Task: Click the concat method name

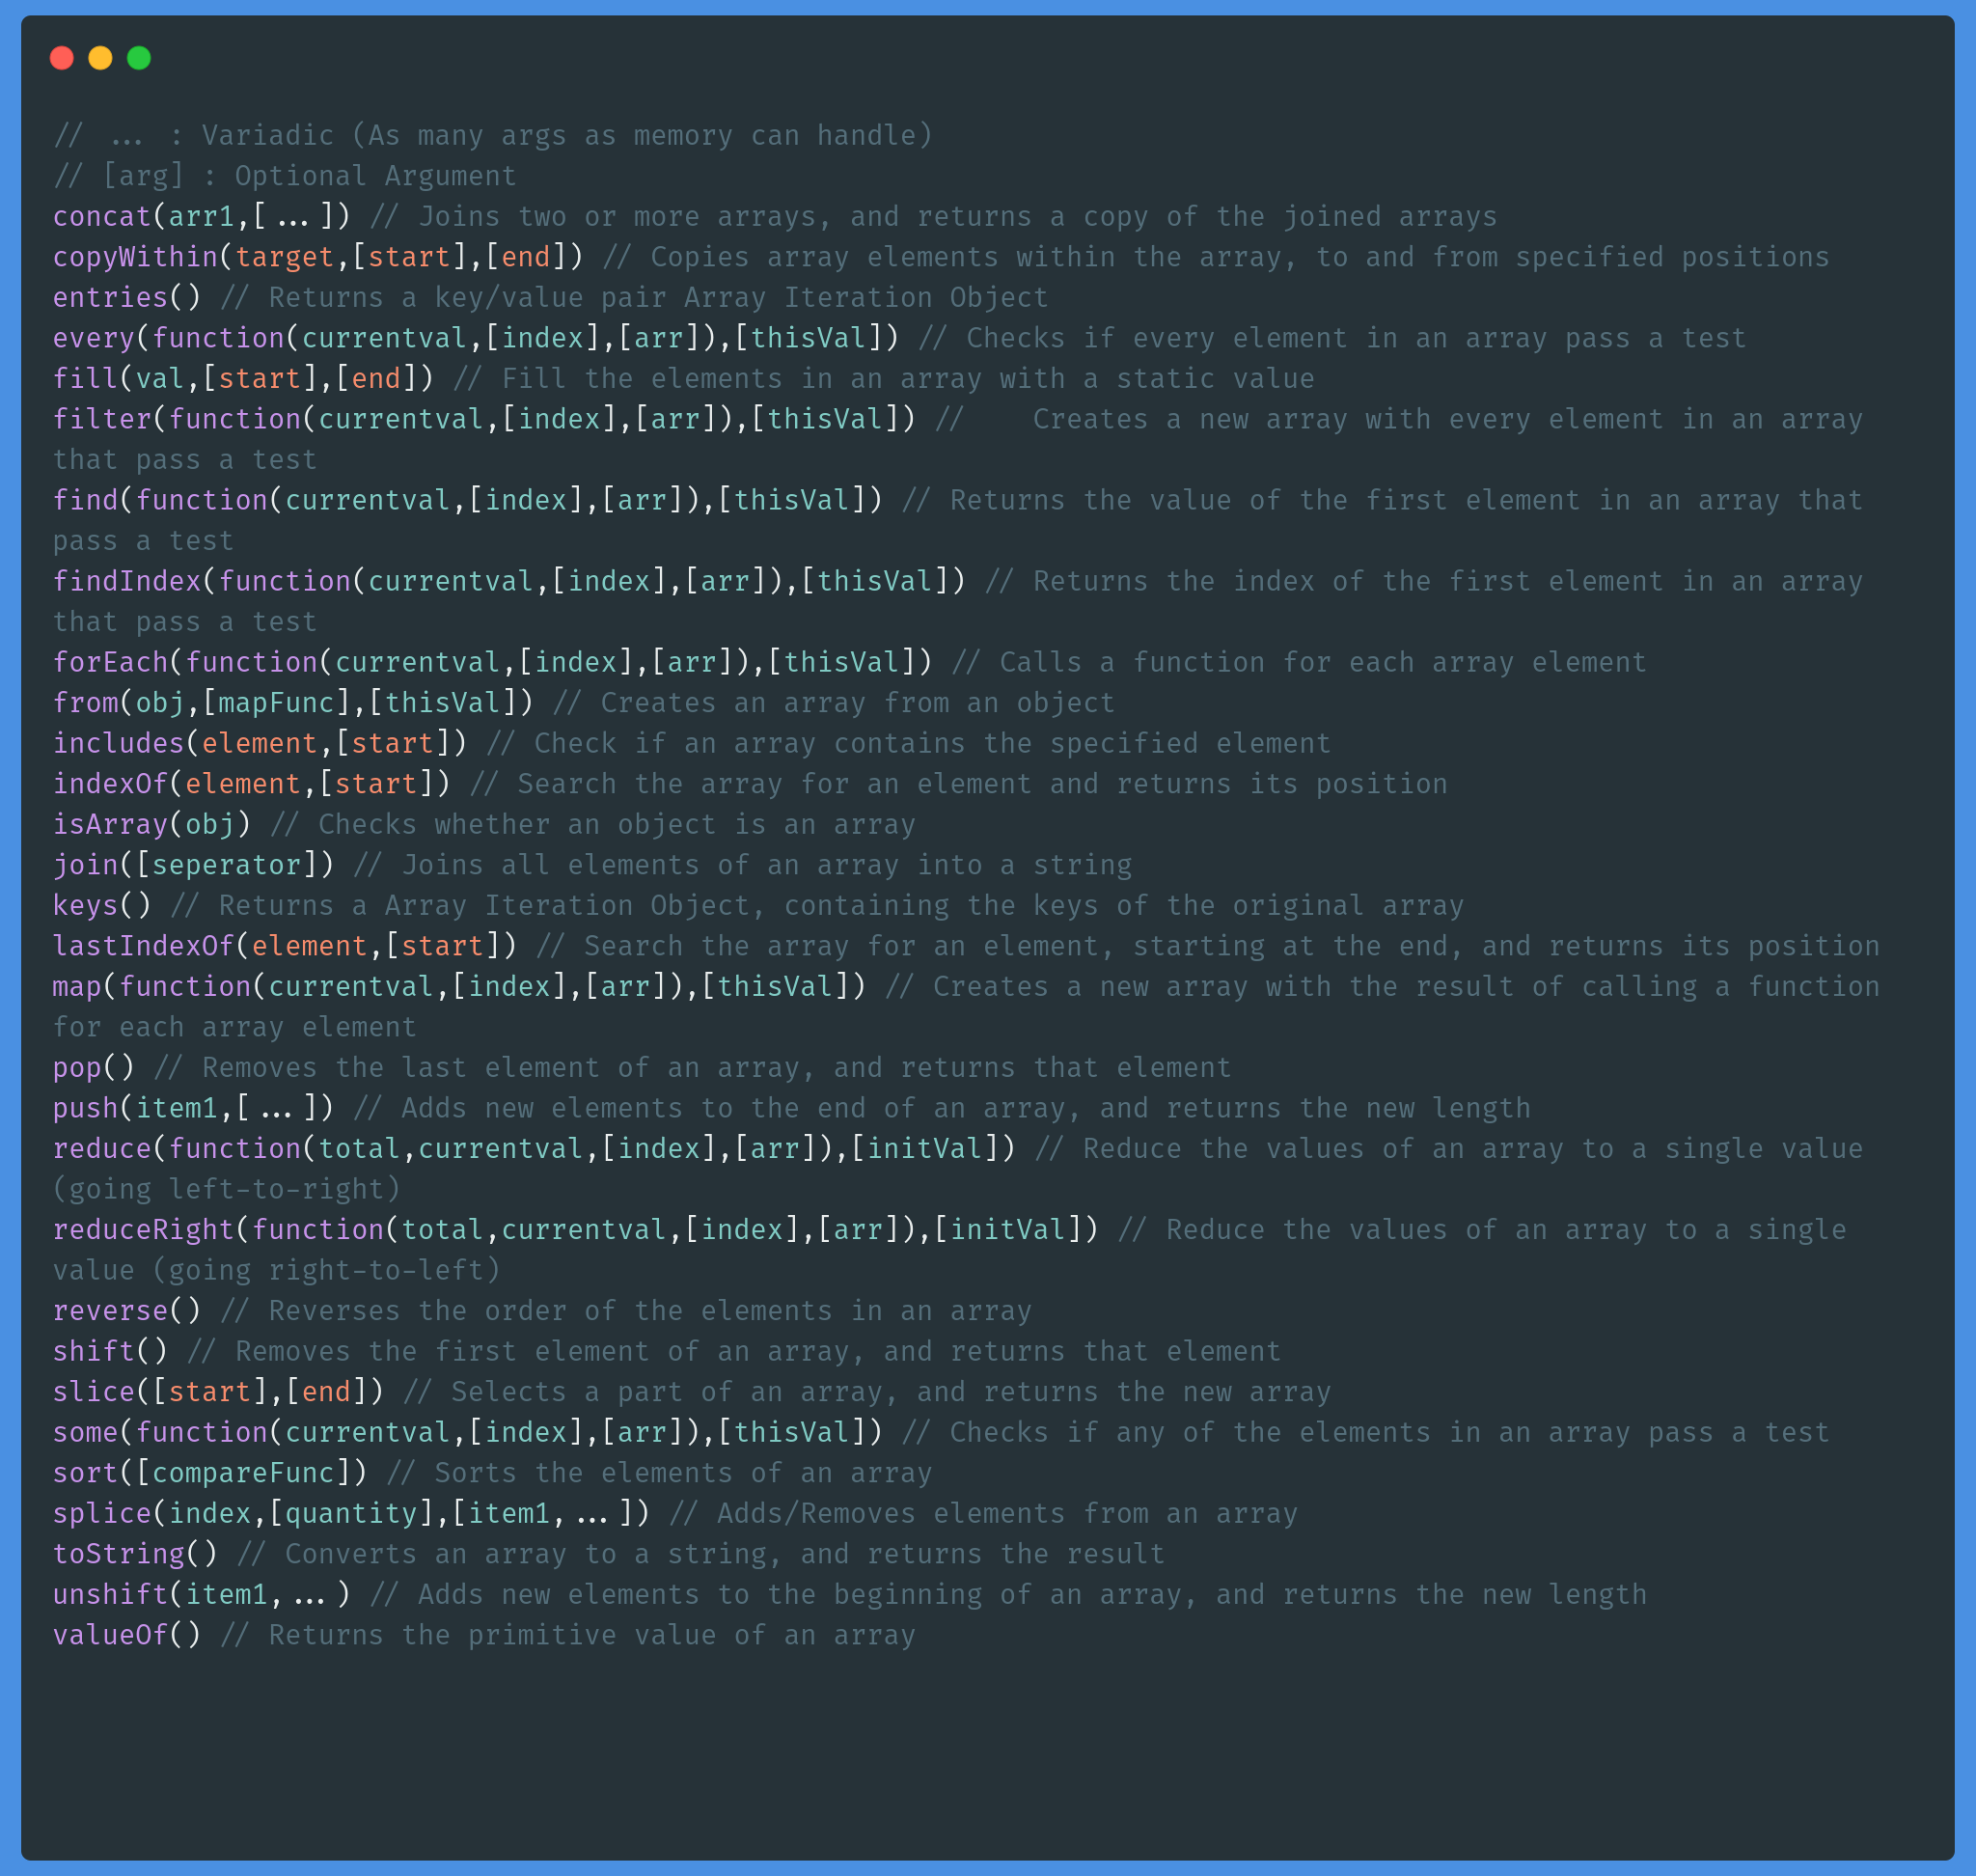Action: [x=101, y=217]
